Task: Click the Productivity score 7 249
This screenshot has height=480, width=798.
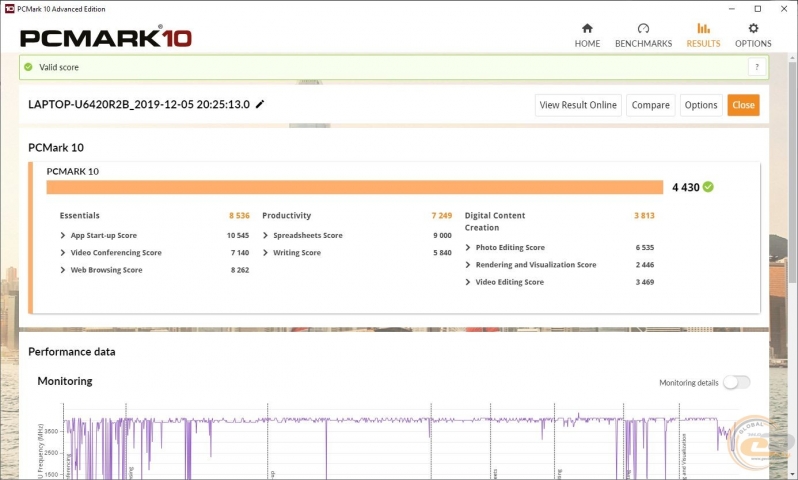Action: pos(442,215)
